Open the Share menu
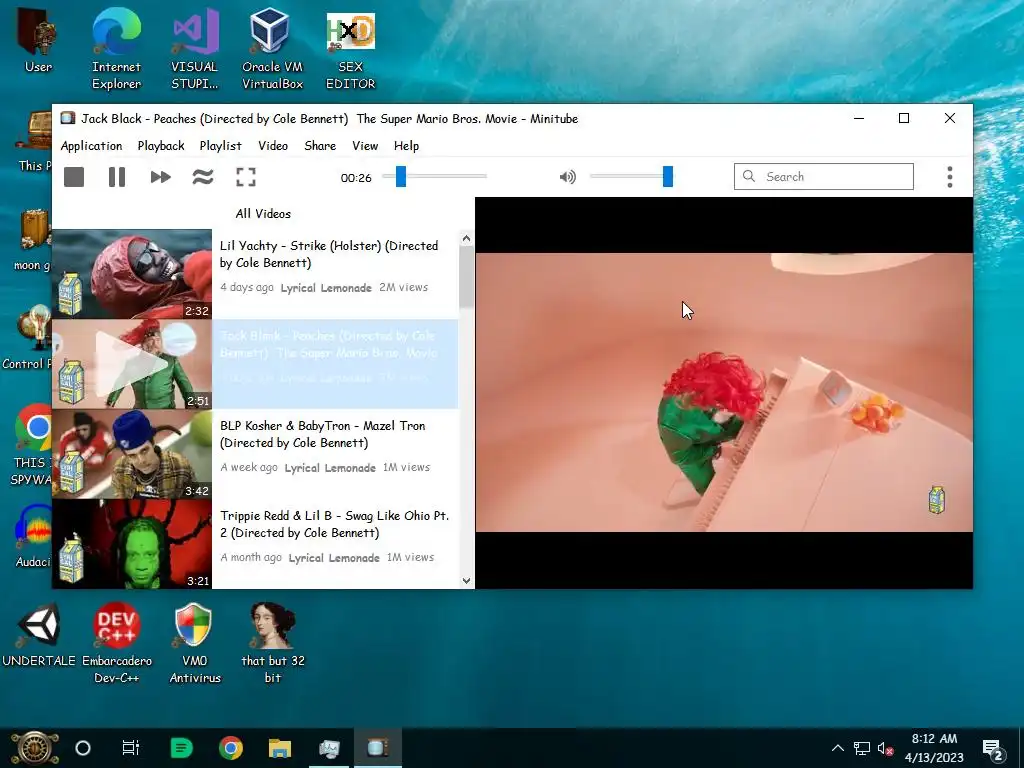 320,146
